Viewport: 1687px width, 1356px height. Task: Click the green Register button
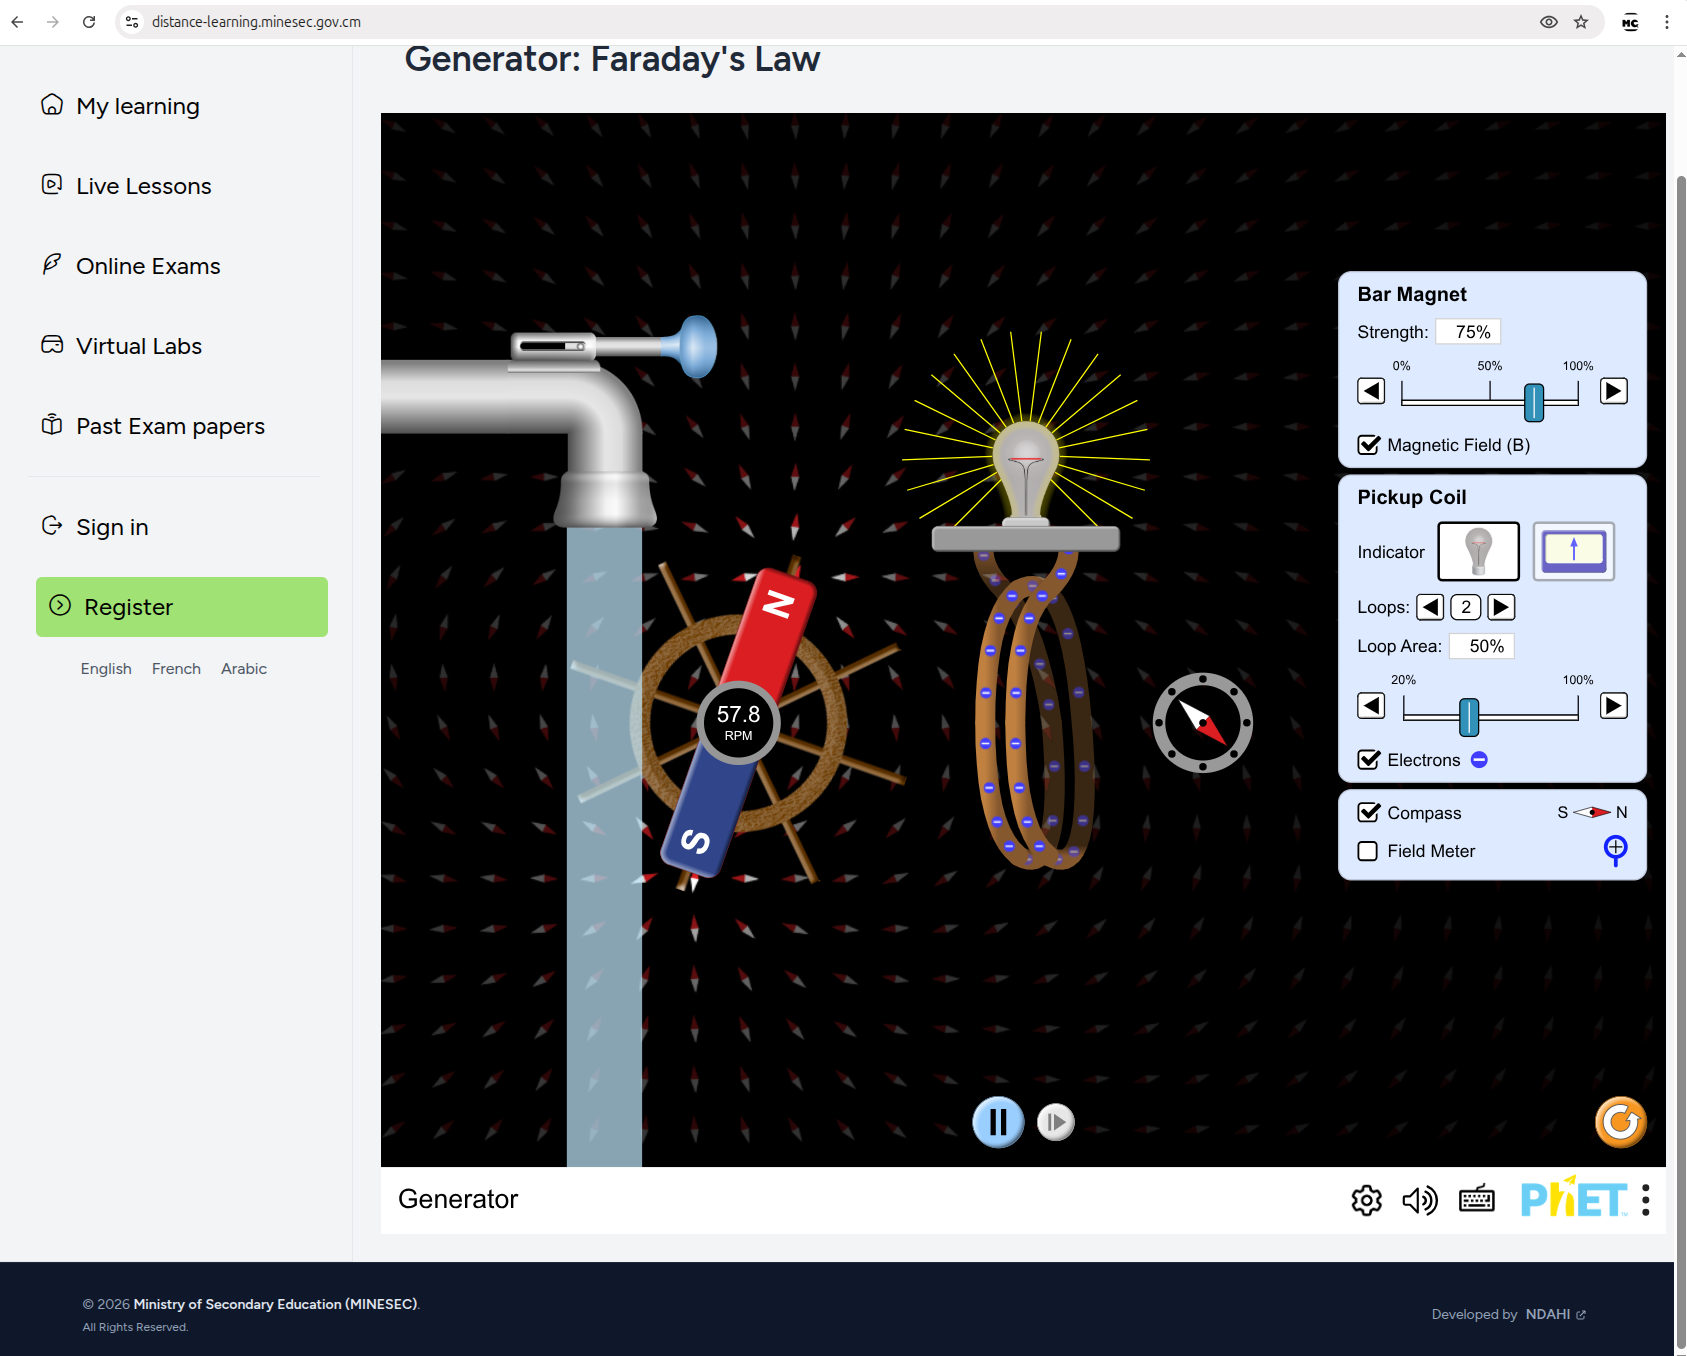(x=182, y=607)
